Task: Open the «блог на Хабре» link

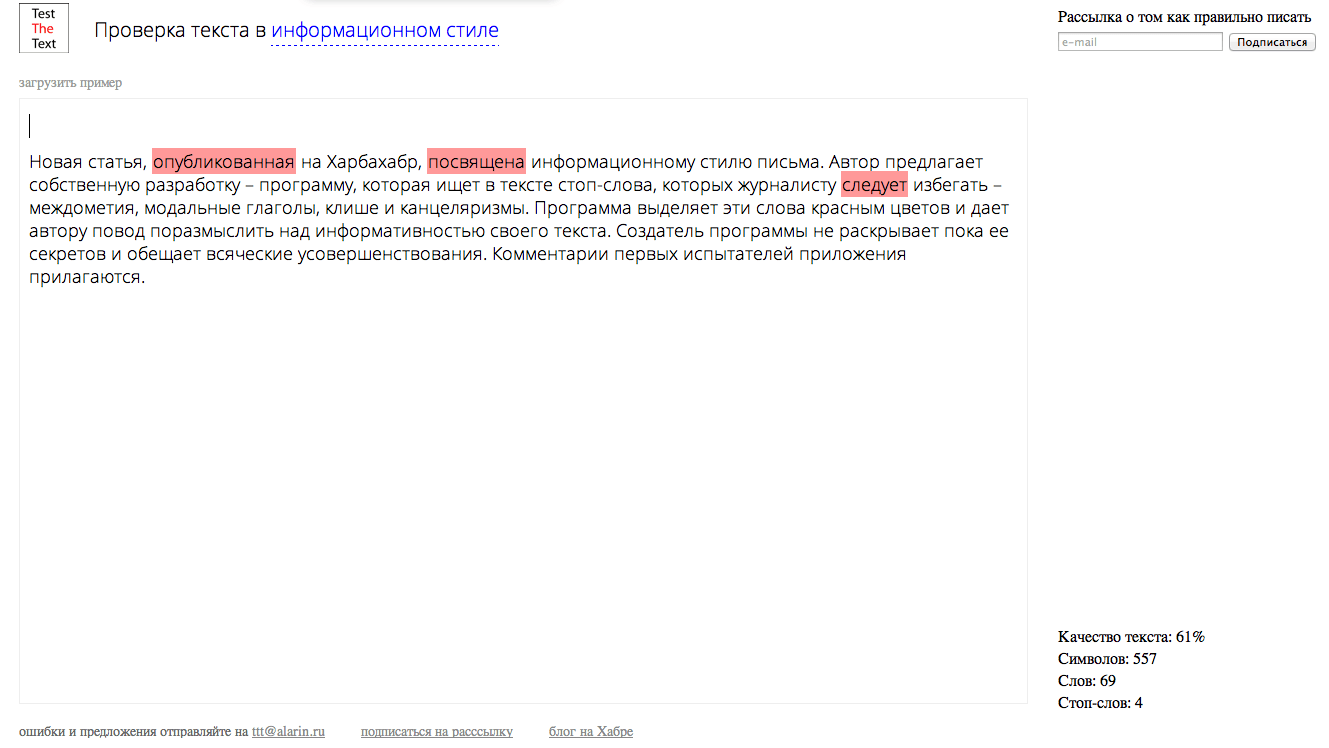Action: pyautogui.click(x=590, y=732)
